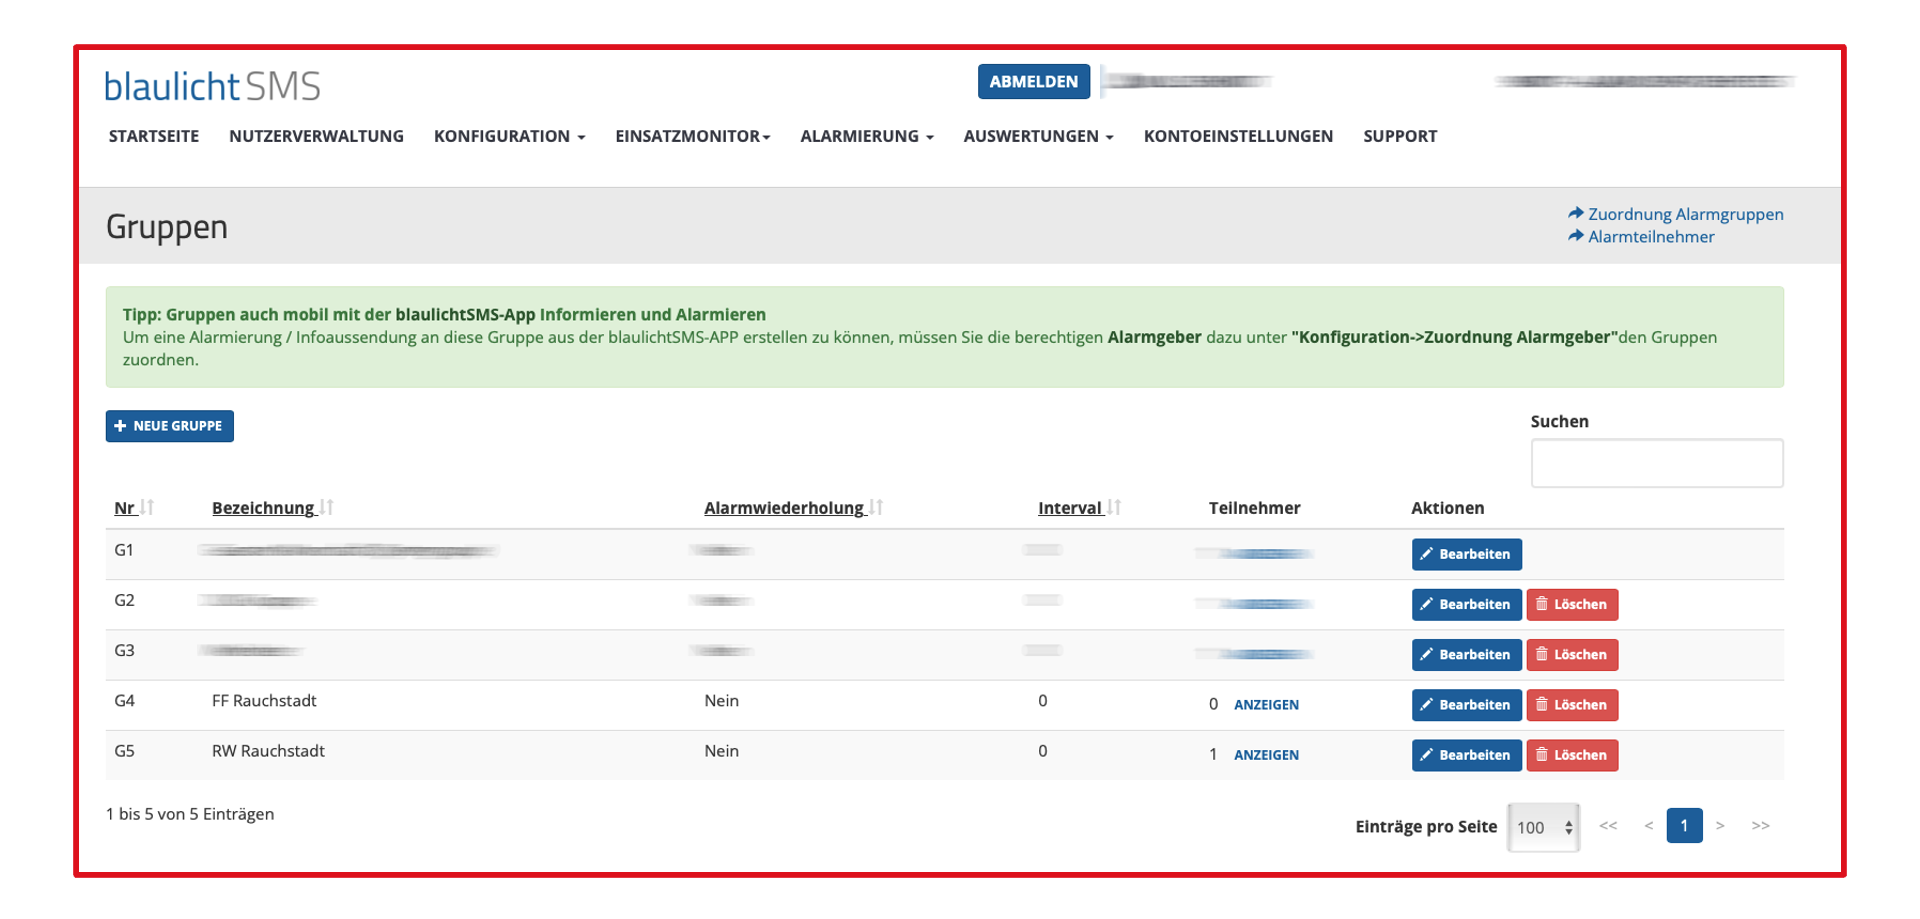
Task: Log out with the Abmelden button
Action: tap(1033, 82)
